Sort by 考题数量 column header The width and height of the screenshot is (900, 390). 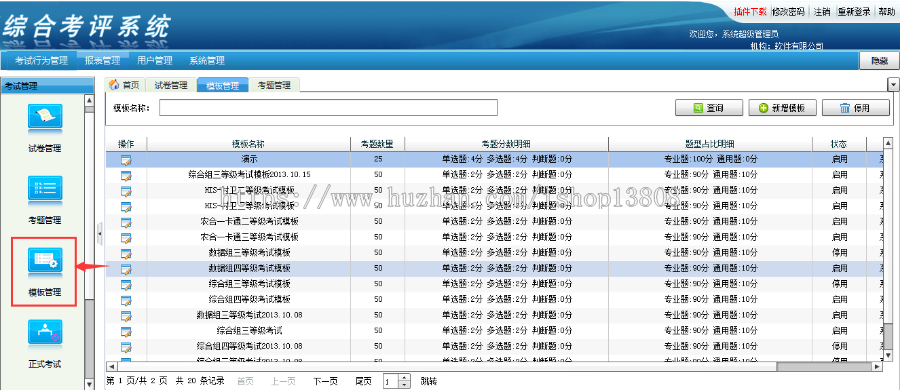tap(377, 144)
